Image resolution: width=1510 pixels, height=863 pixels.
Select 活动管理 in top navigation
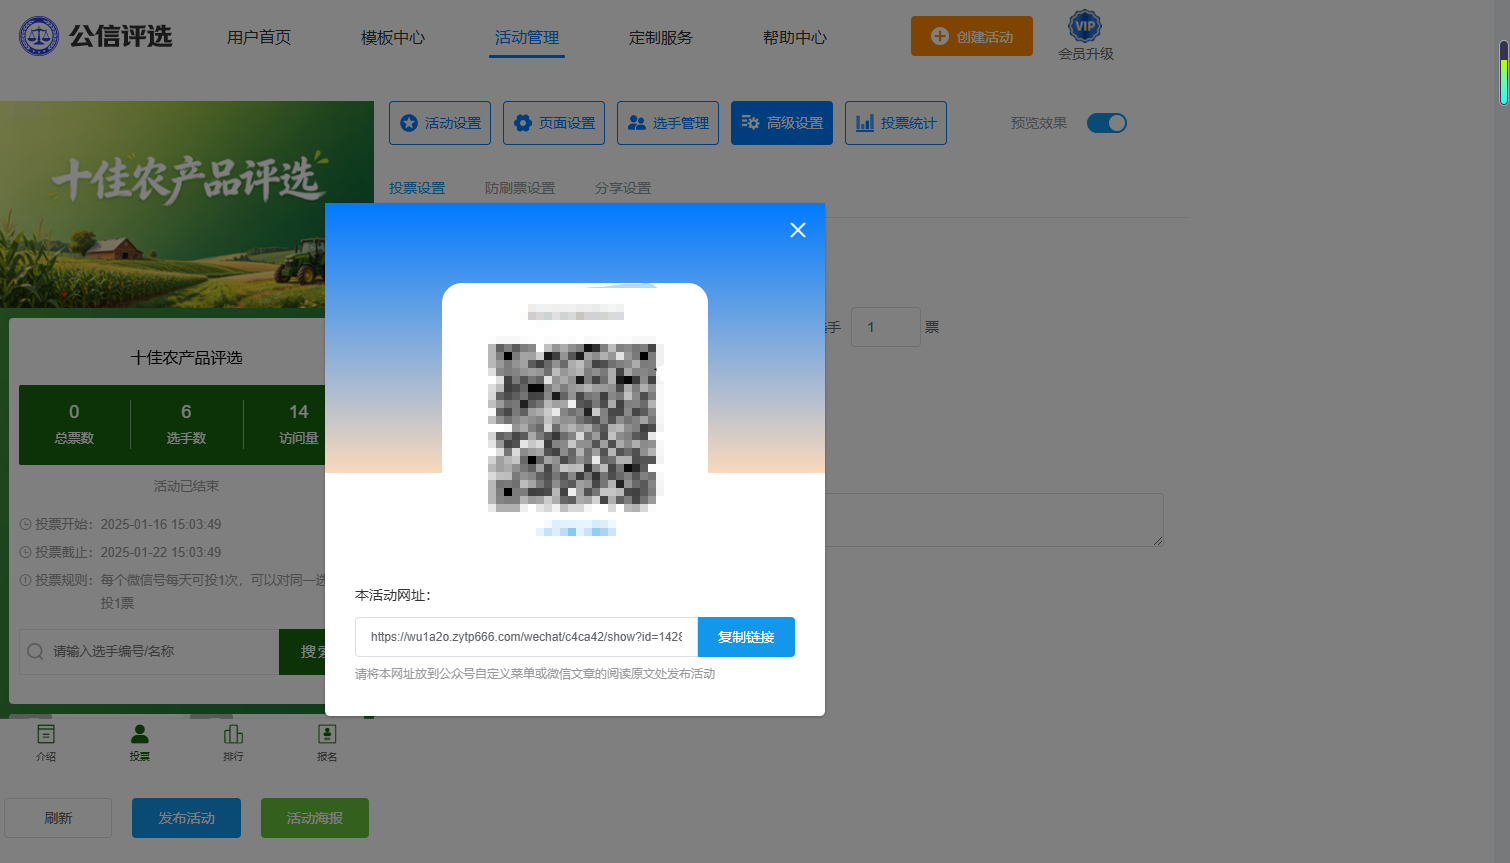pyautogui.click(x=527, y=37)
